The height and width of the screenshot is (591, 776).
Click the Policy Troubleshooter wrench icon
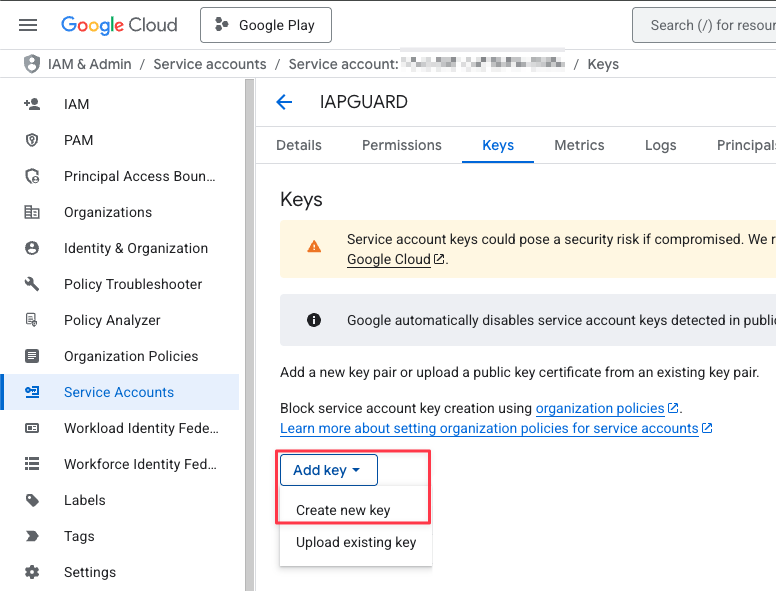point(32,284)
